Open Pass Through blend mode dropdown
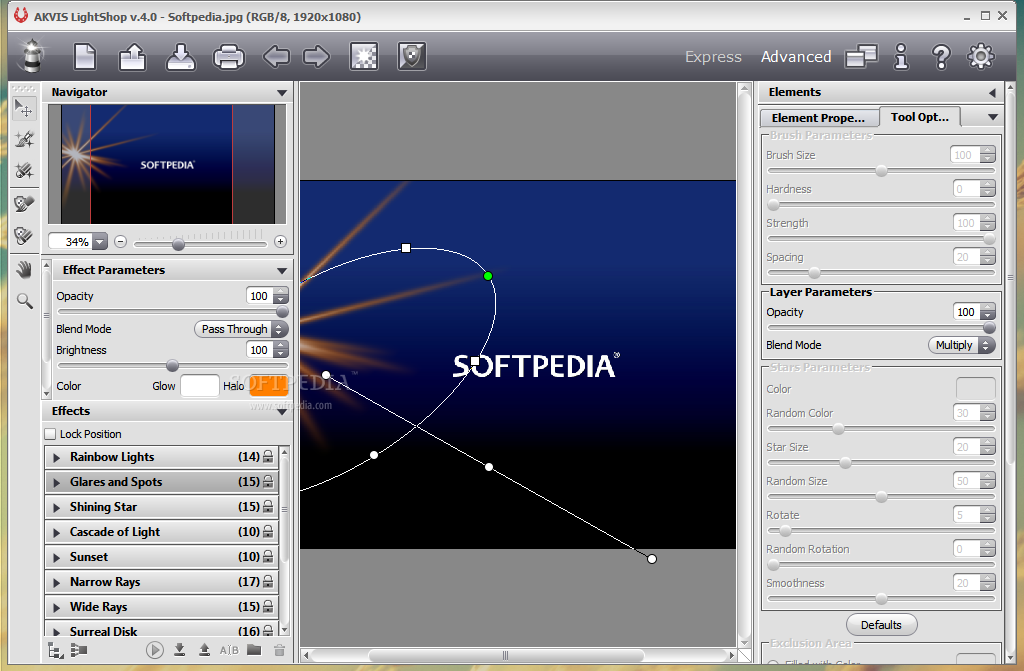The height and width of the screenshot is (671, 1024). [x=241, y=329]
